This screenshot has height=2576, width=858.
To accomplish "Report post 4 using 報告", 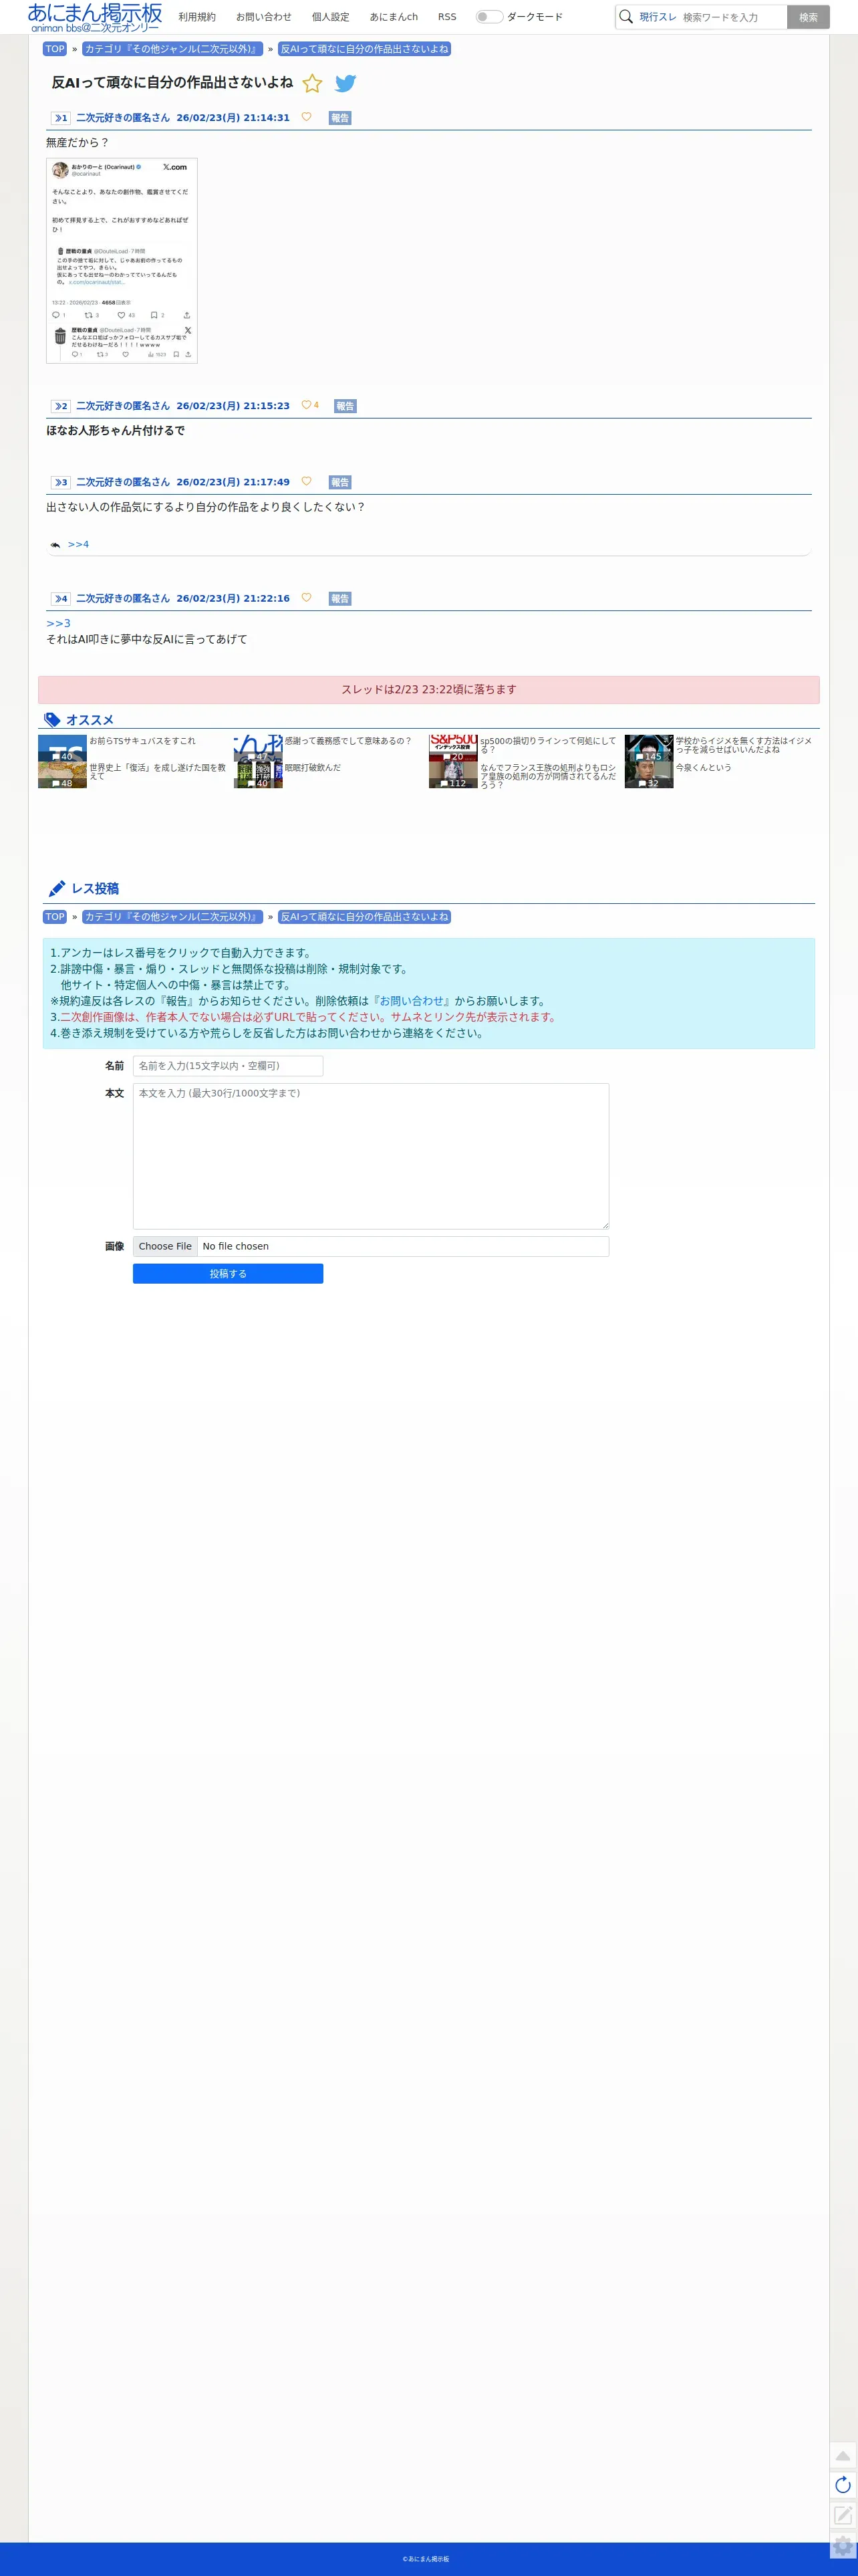I will (x=340, y=598).
